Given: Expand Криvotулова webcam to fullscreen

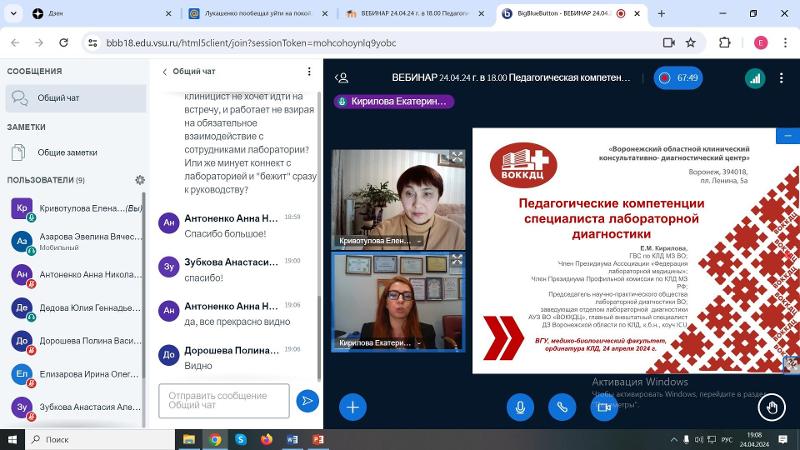Looking at the screenshot, I should coord(457,157).
